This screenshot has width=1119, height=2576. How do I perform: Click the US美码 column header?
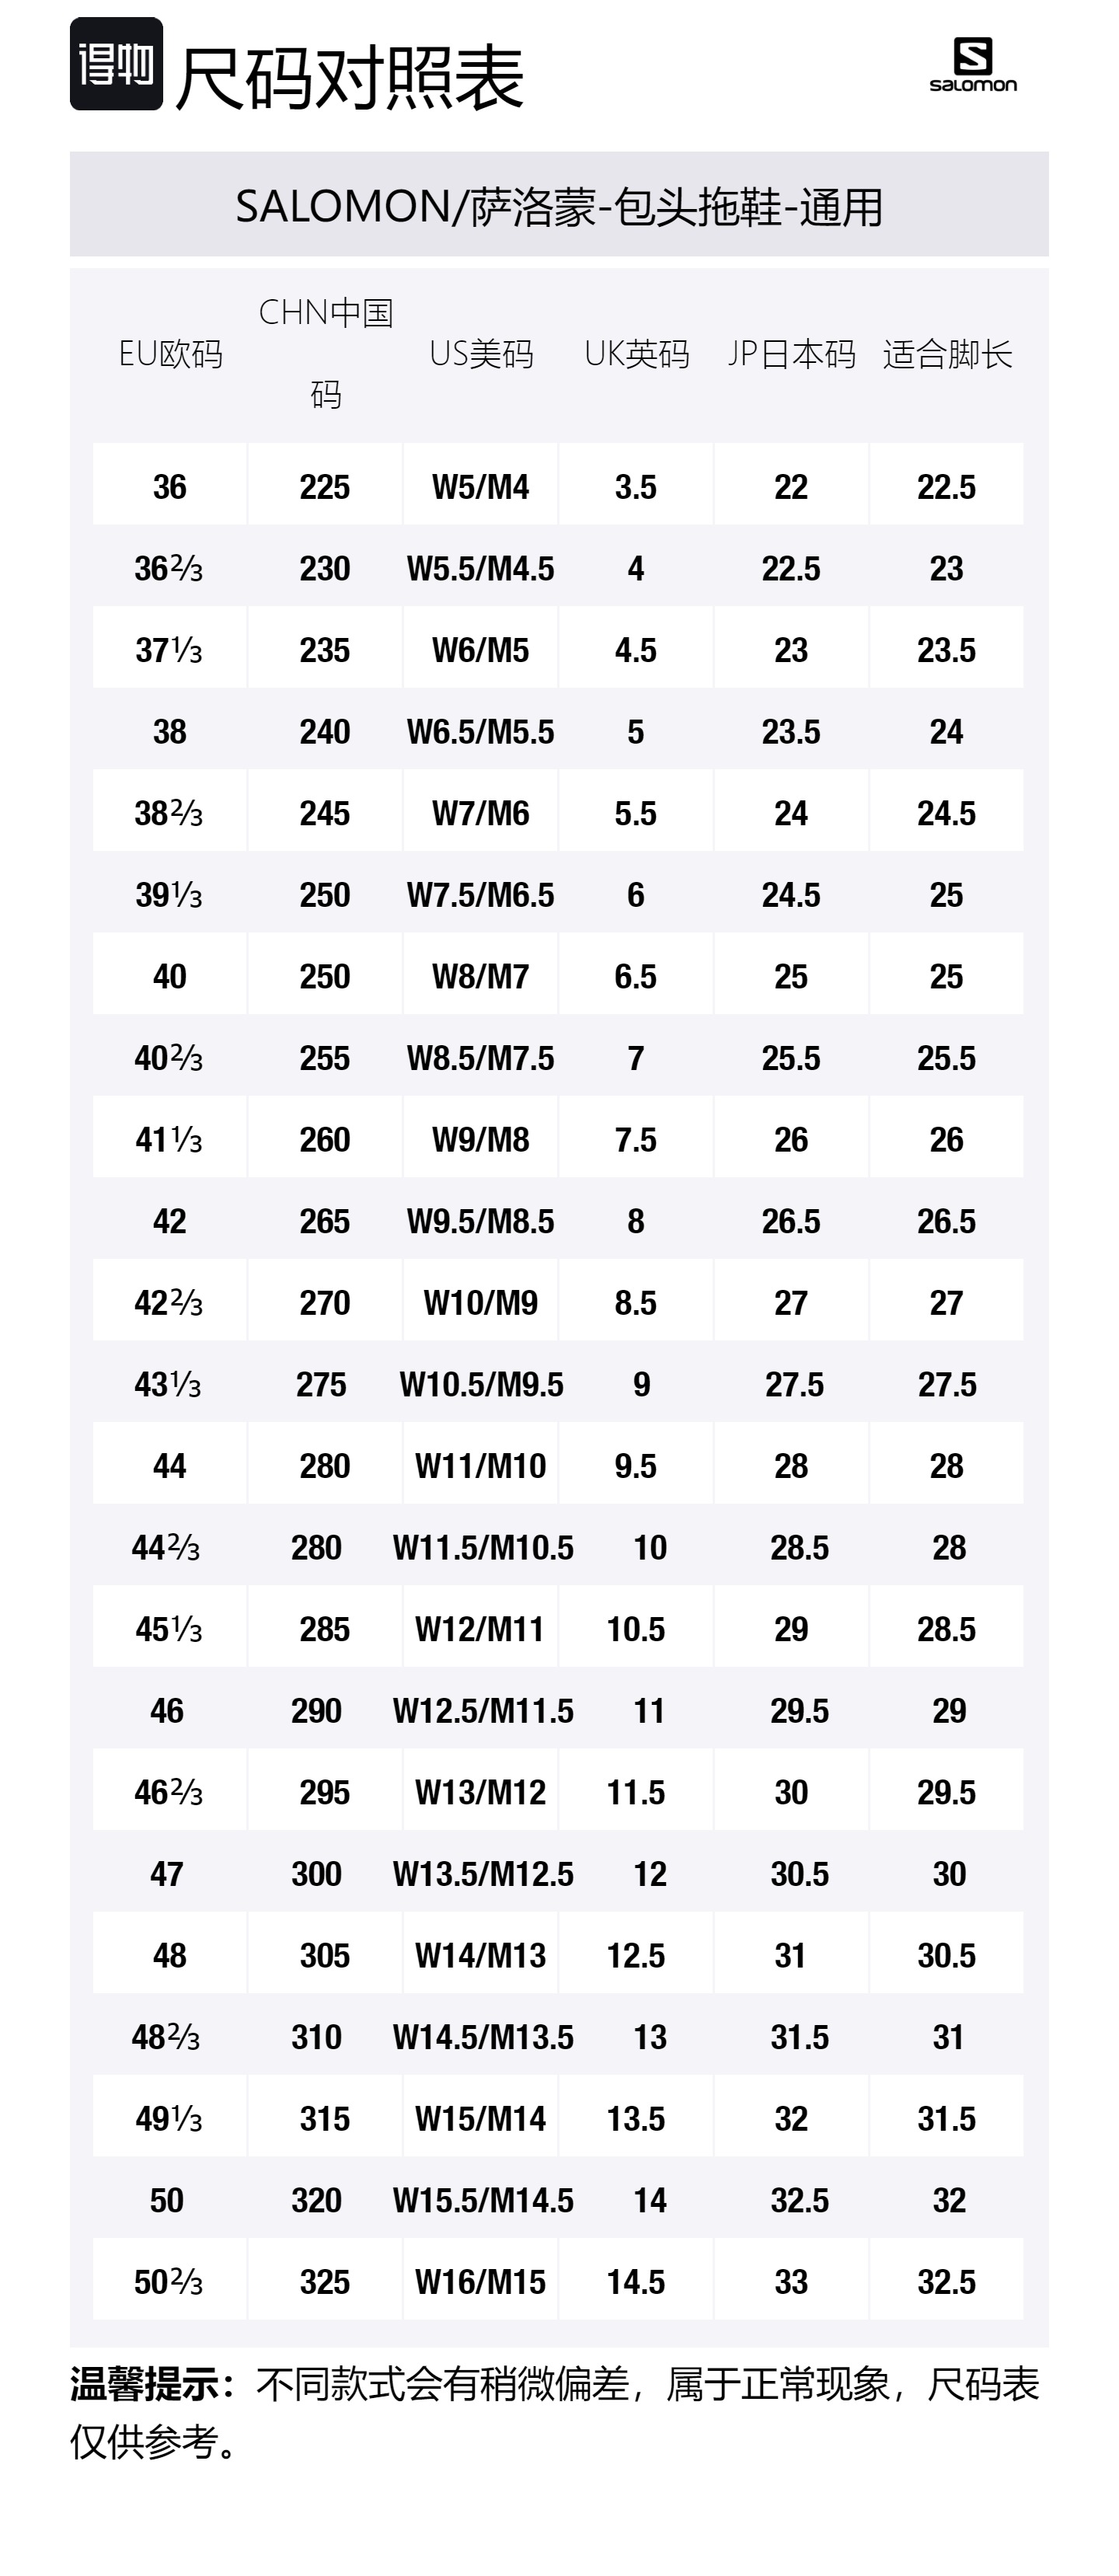click(481, 354)
